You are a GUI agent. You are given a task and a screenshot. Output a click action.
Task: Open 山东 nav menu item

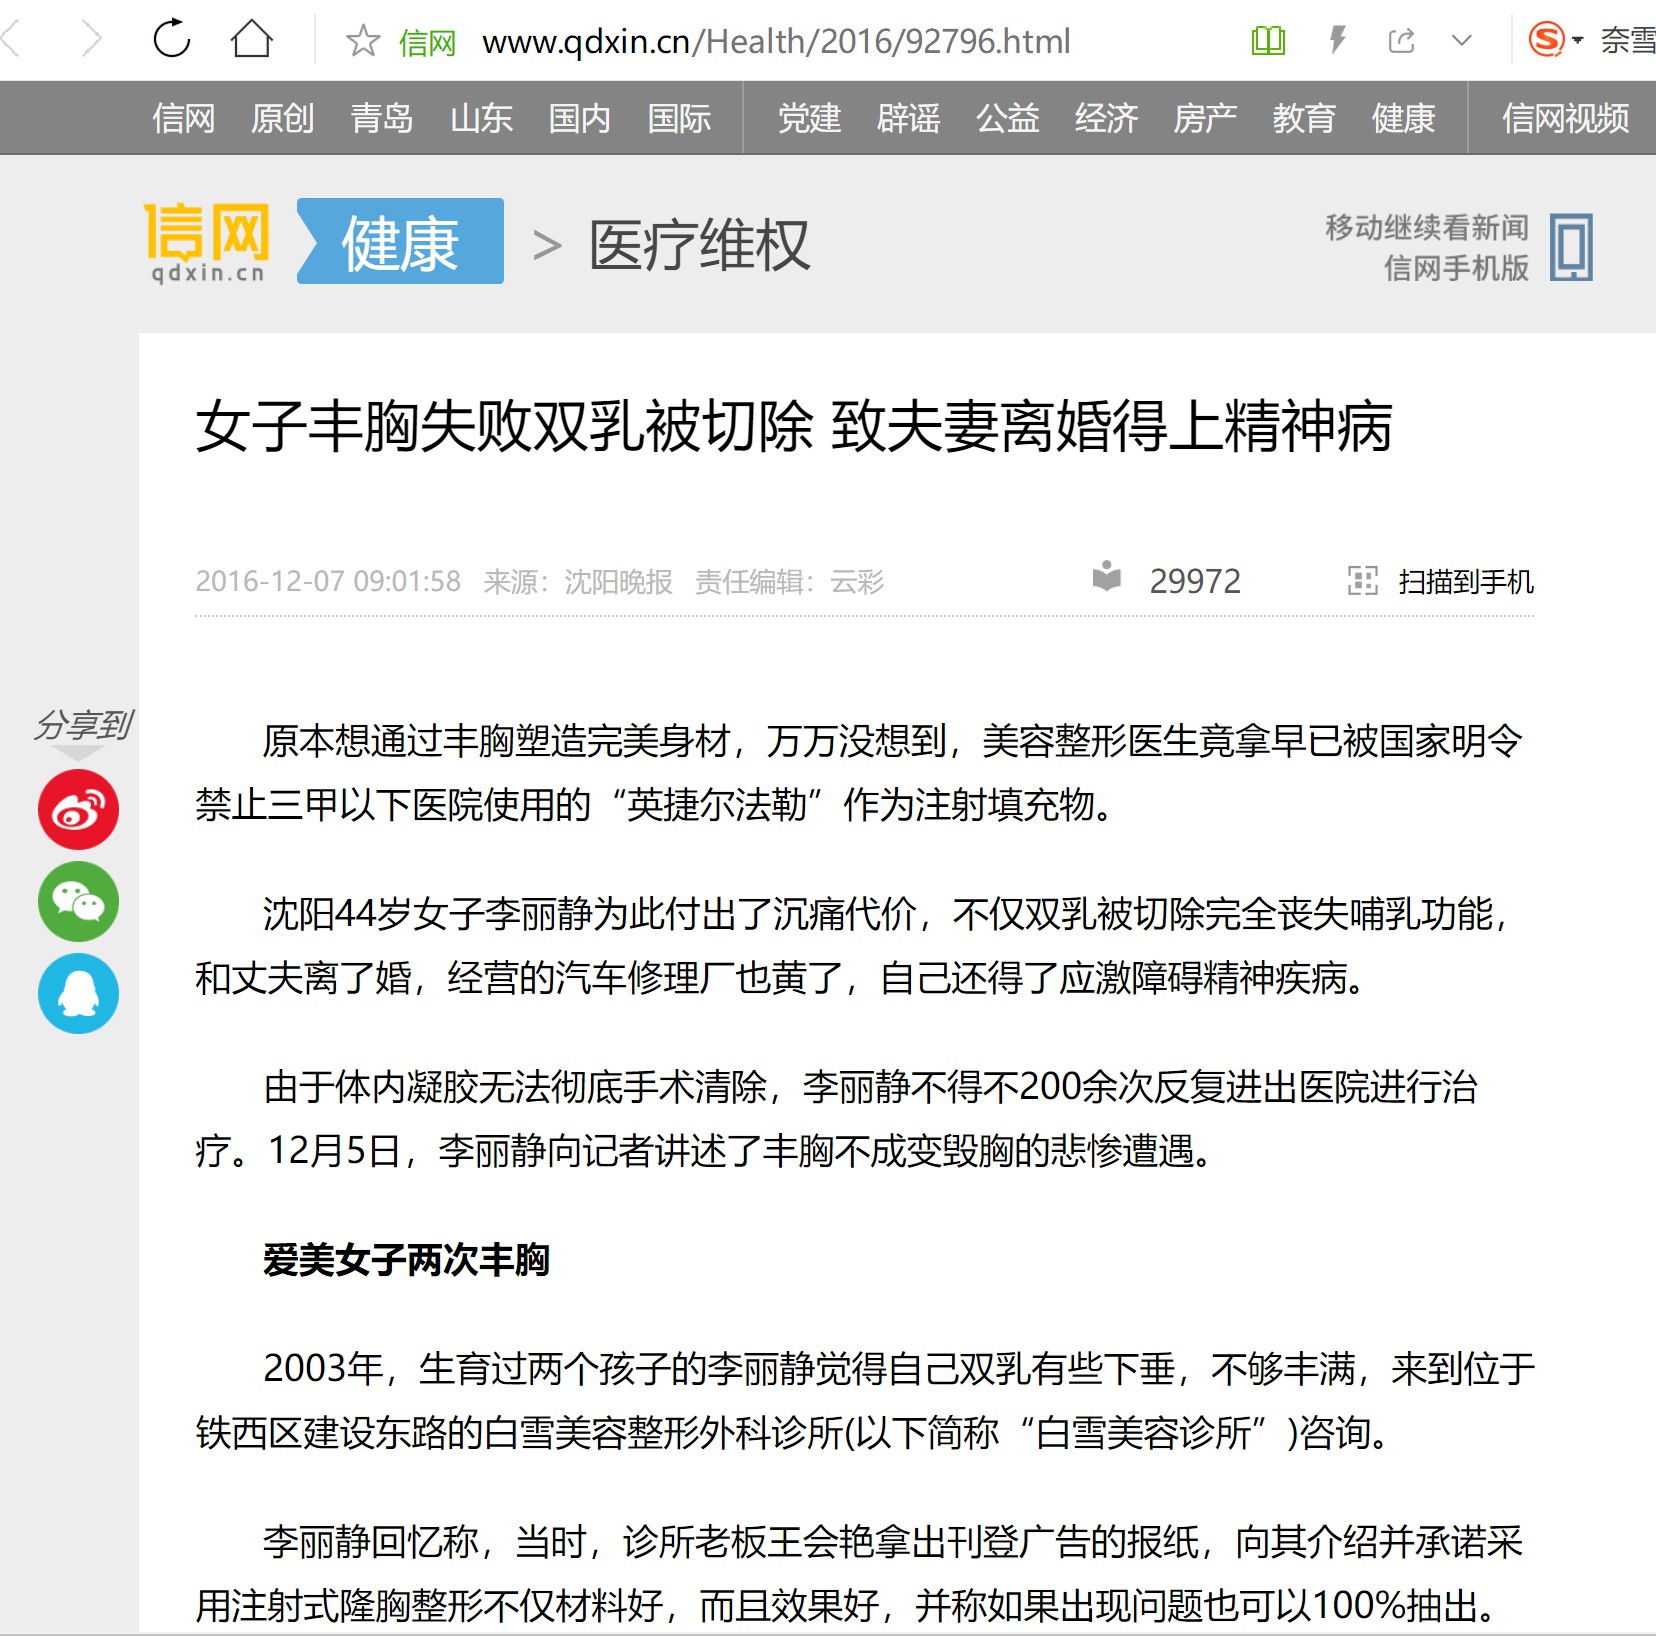tap(481, 118)
